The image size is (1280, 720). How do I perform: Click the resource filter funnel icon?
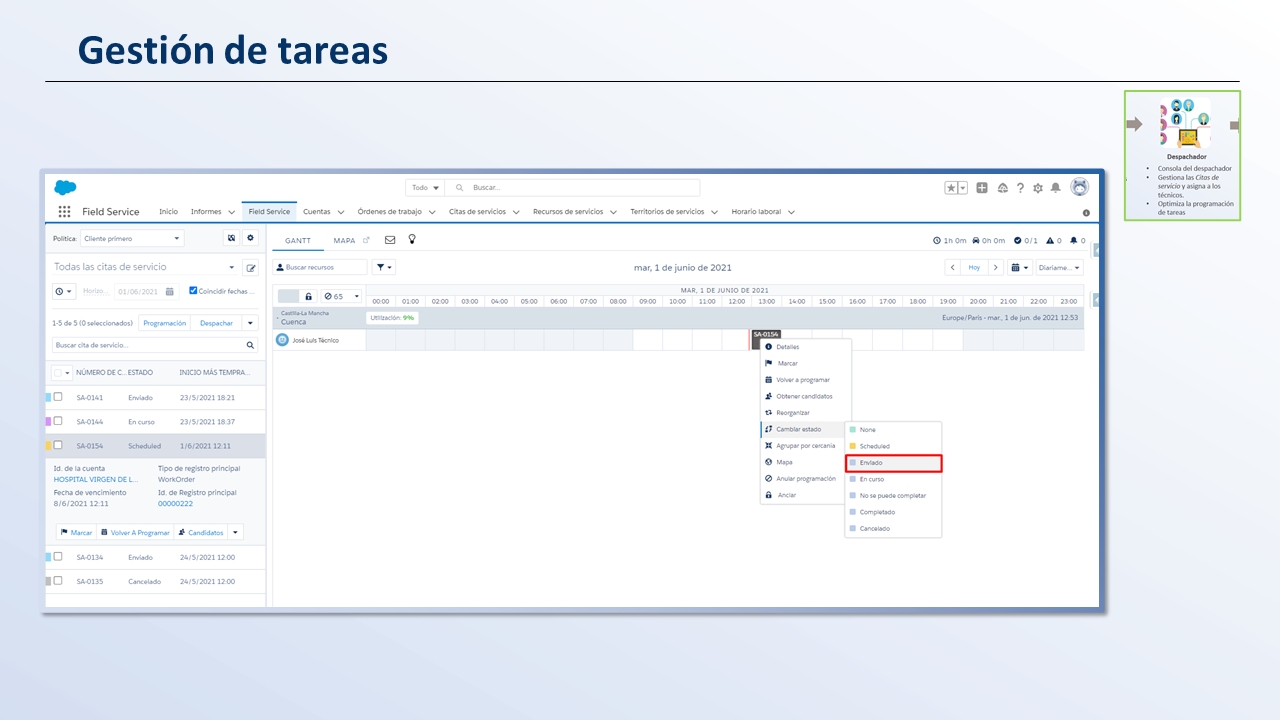(x=383, y=267)
